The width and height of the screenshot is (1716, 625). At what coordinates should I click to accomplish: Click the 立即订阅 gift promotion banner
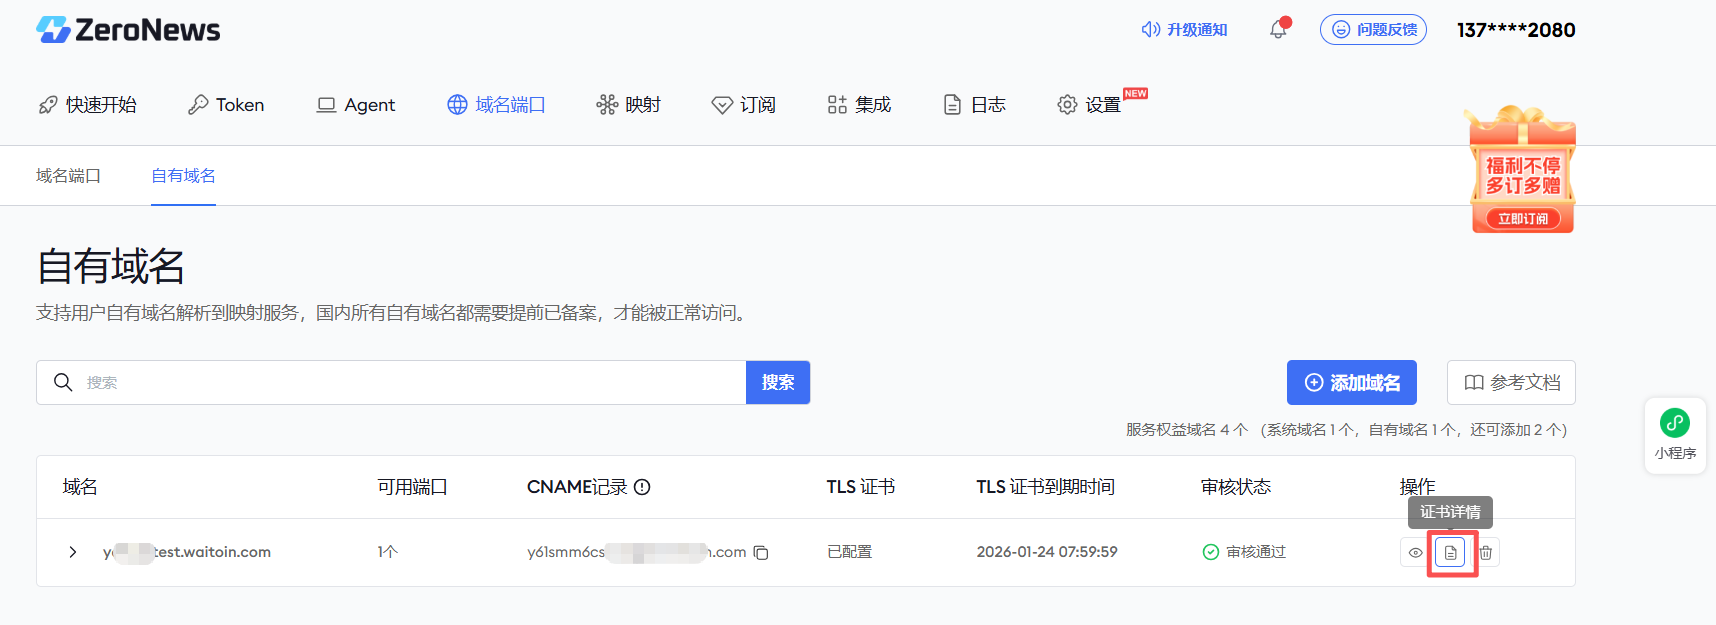click(x=1522, y=218)
